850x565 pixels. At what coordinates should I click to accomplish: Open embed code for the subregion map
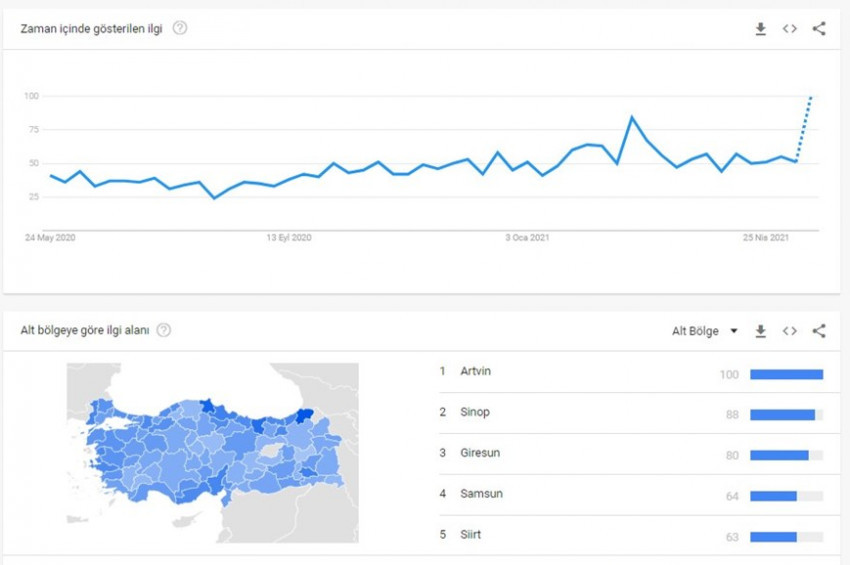tap(790, 331)
